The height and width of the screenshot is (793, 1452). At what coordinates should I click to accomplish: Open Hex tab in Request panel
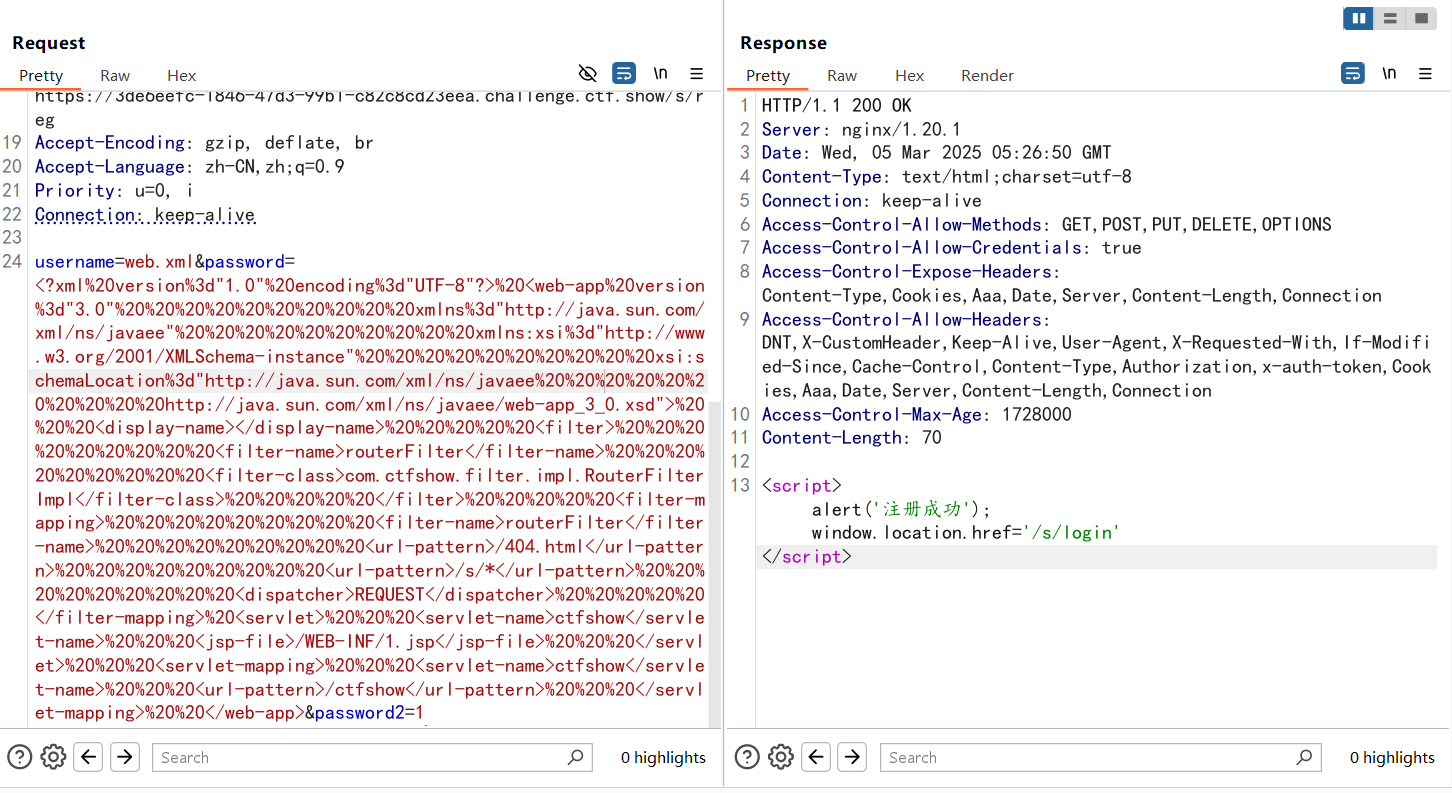pos(181,75)
